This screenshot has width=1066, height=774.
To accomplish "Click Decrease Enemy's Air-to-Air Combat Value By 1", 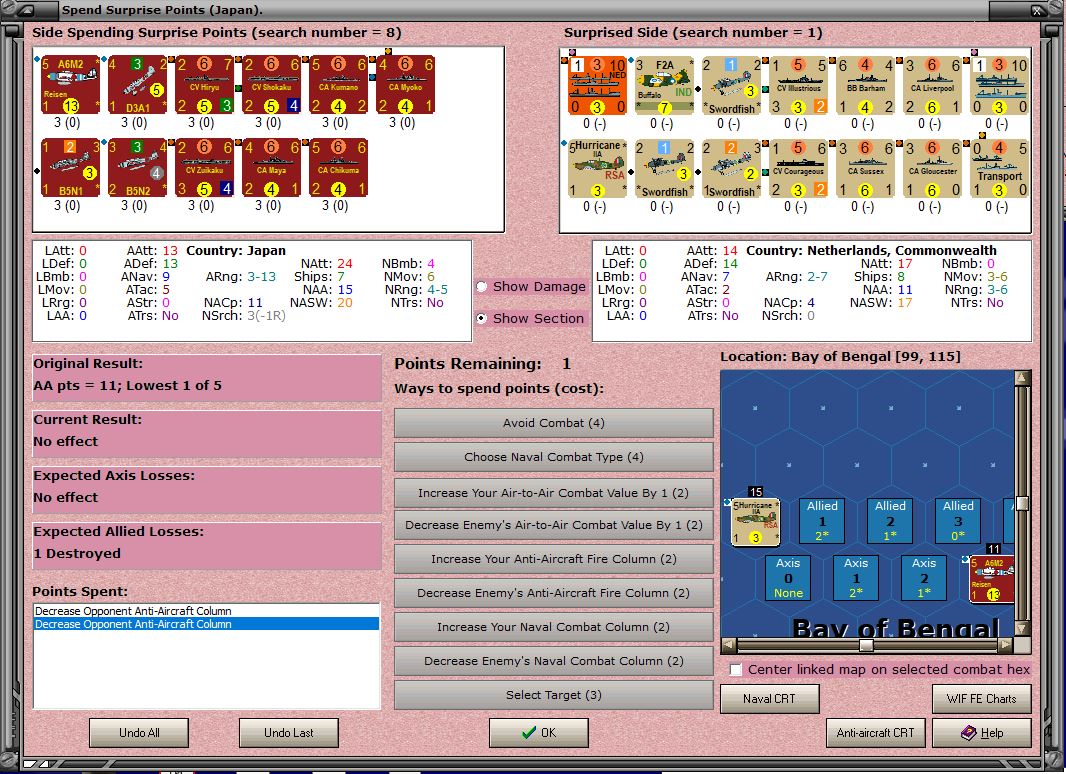I will 553,525.
